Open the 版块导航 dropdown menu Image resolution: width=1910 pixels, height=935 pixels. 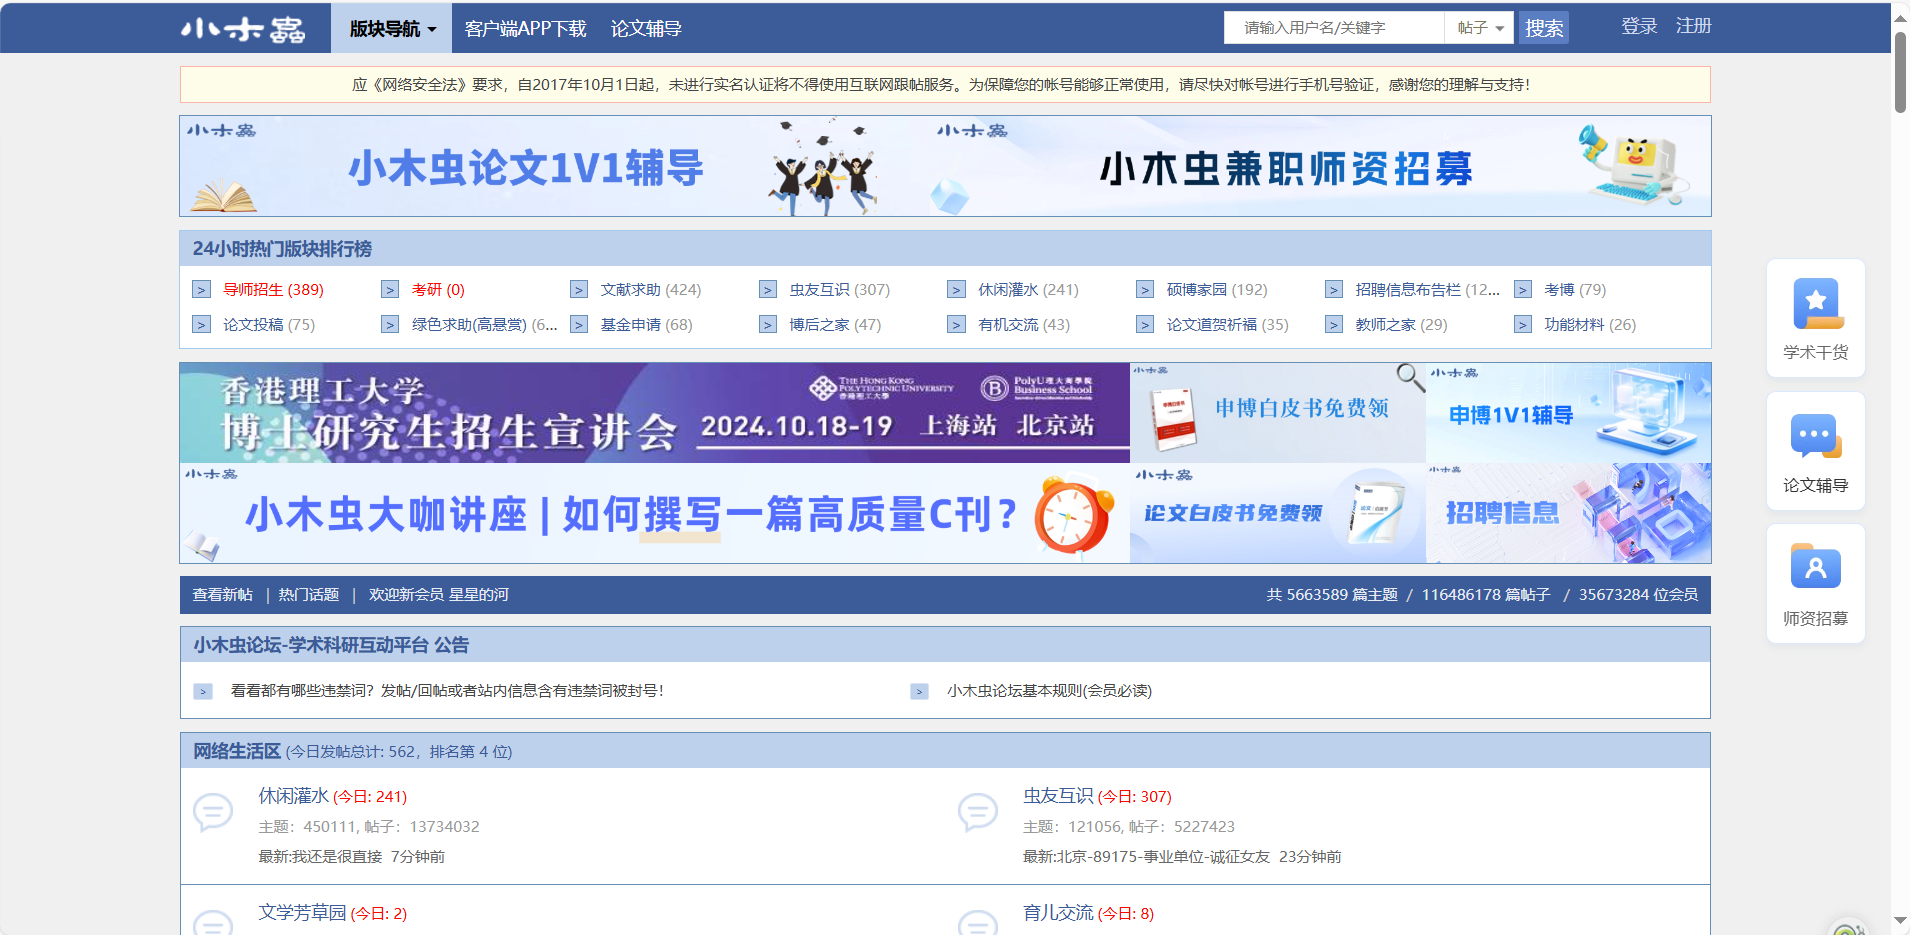[392, 29]
